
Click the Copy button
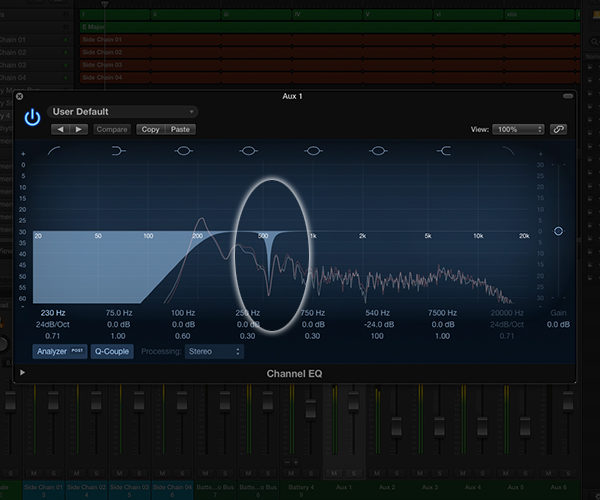(x=150, y=129)
